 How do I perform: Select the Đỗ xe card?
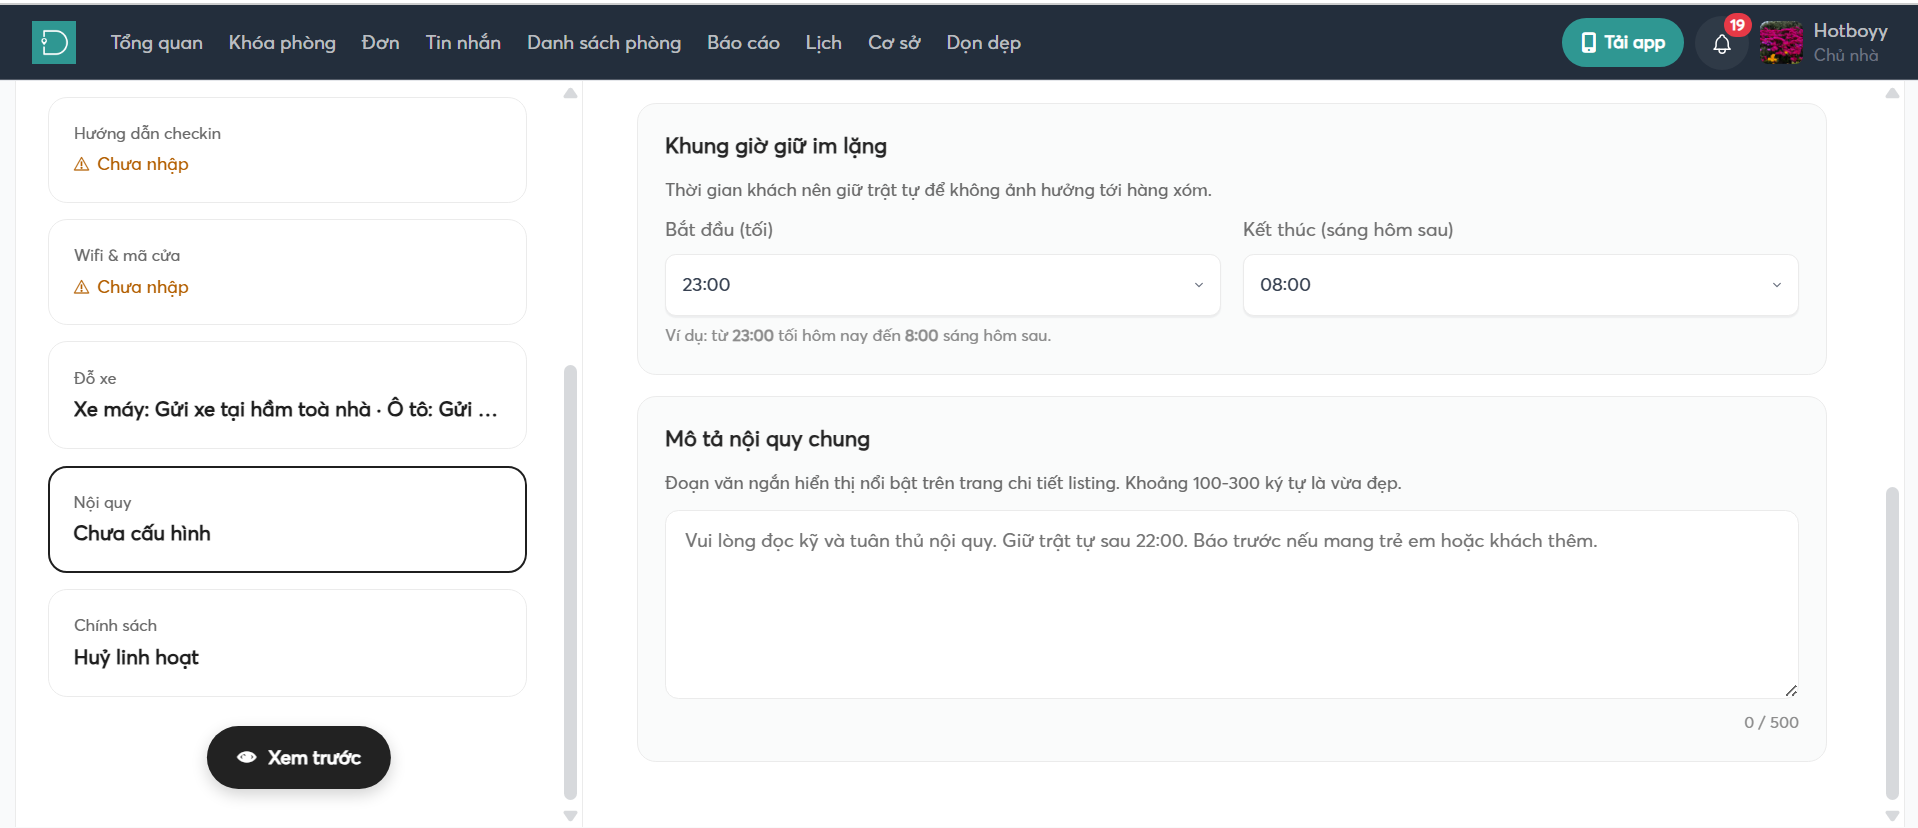[x=287, y=395]
